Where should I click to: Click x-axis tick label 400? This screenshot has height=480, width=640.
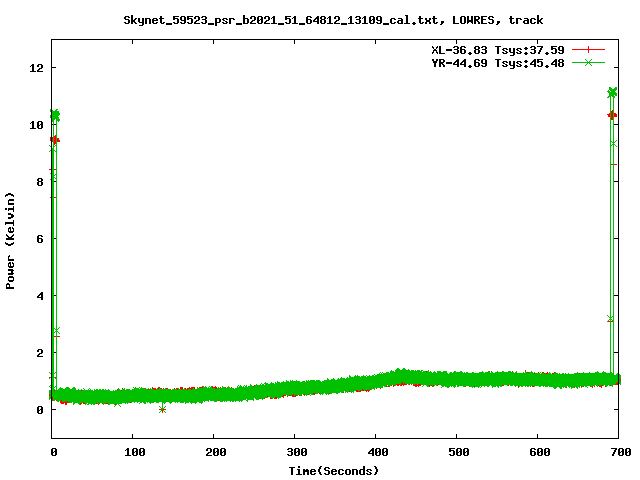(x=378, y=452)
